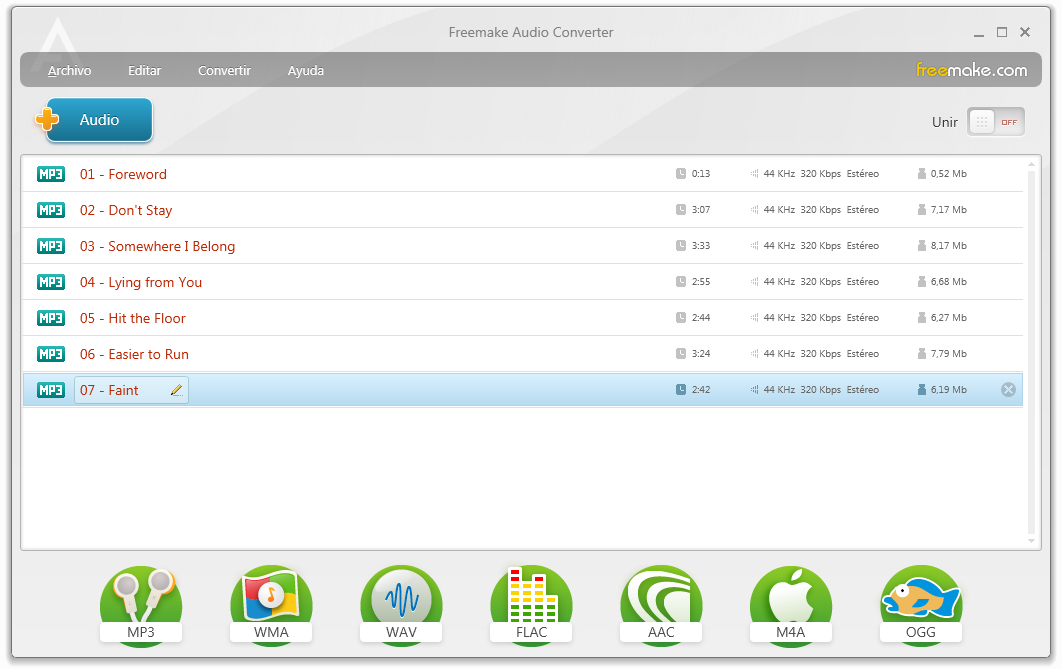1062x669 pixels.
Task: Open the Archivo menu
Action: coord(69,71)
